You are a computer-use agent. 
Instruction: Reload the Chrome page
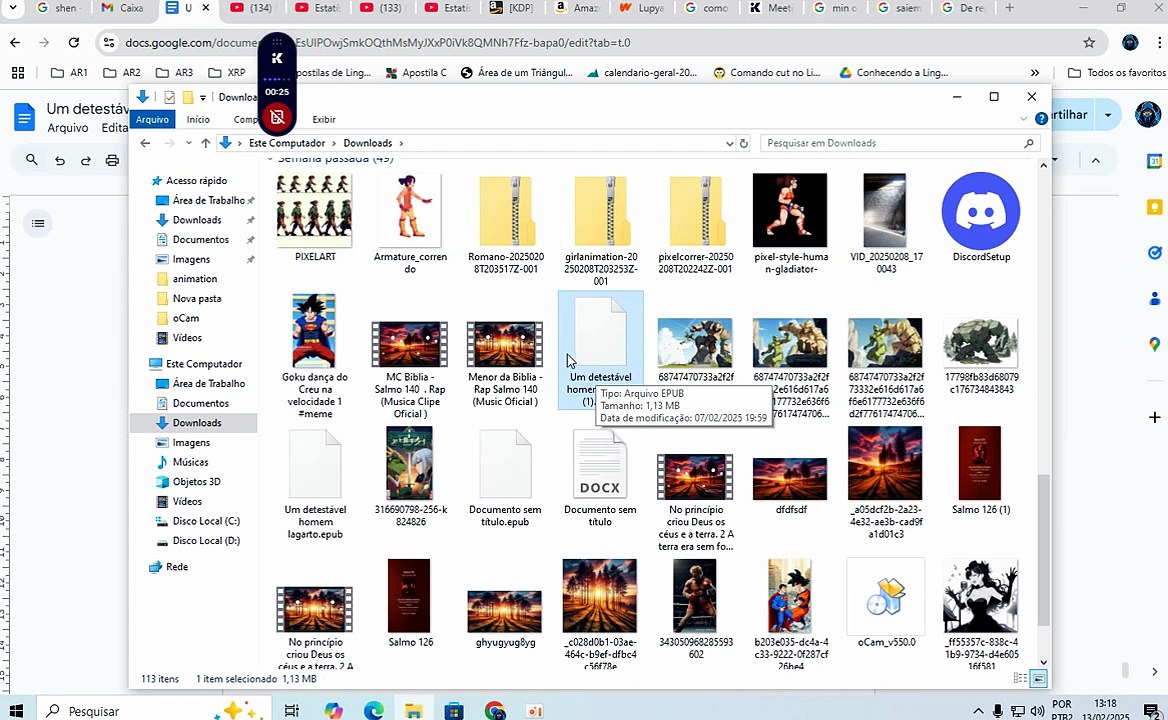[x=74, y=42]
